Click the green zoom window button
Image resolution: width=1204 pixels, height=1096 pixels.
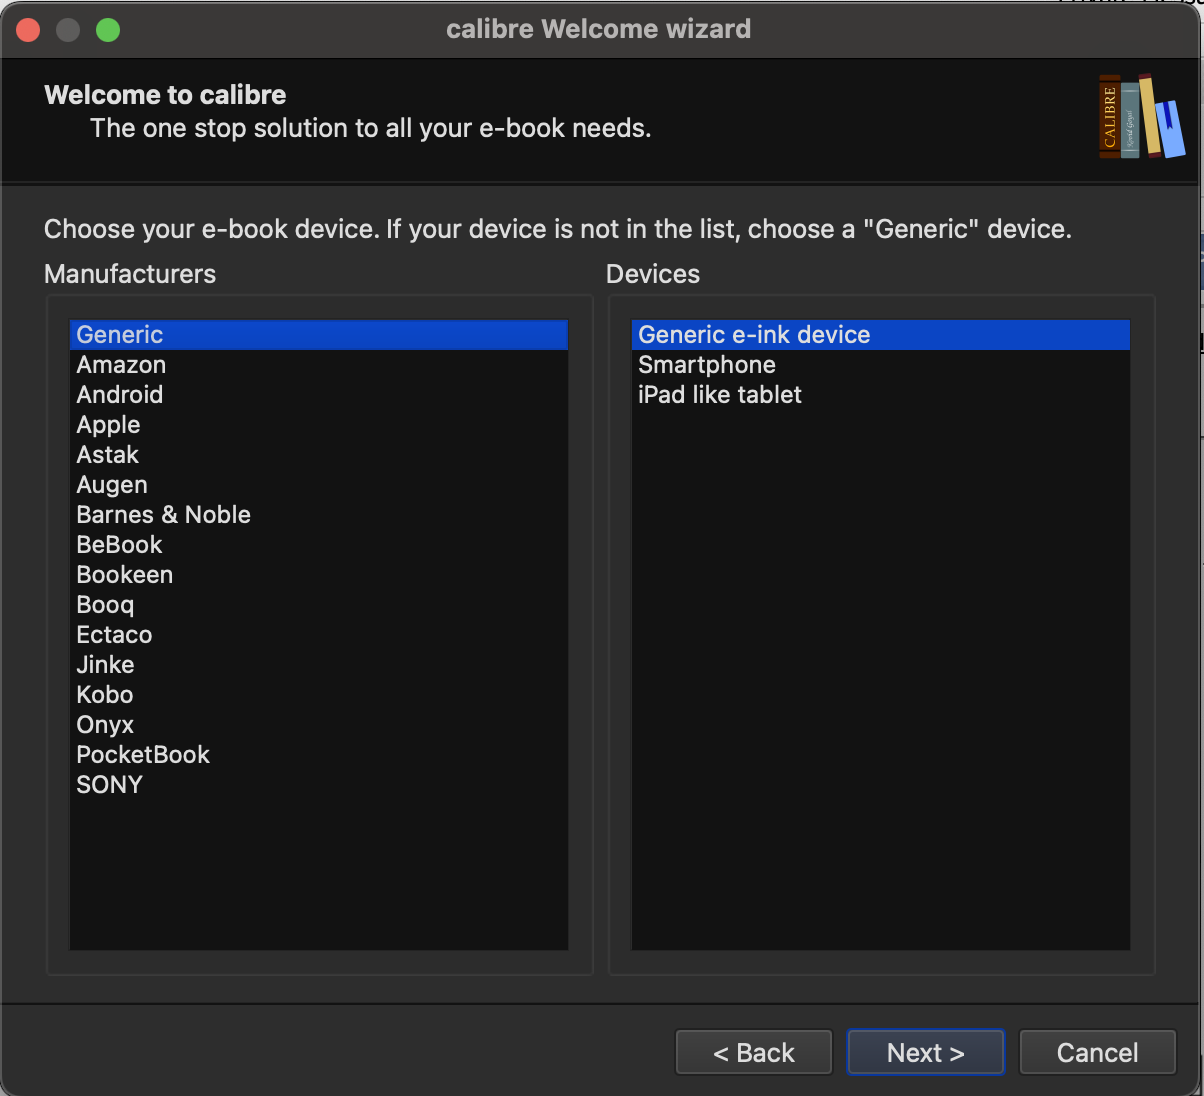point(108,30)
